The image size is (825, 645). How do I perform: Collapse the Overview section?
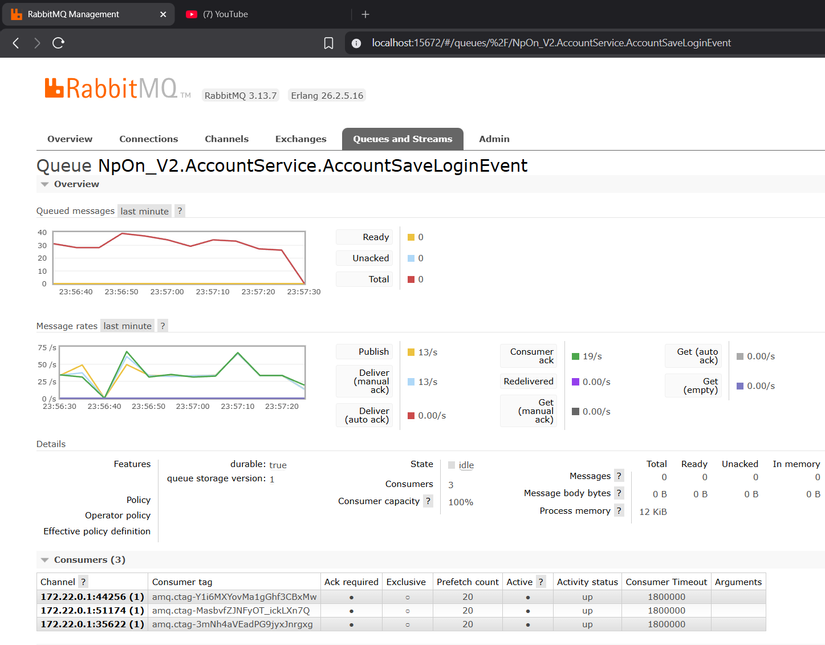coord(45,184)
